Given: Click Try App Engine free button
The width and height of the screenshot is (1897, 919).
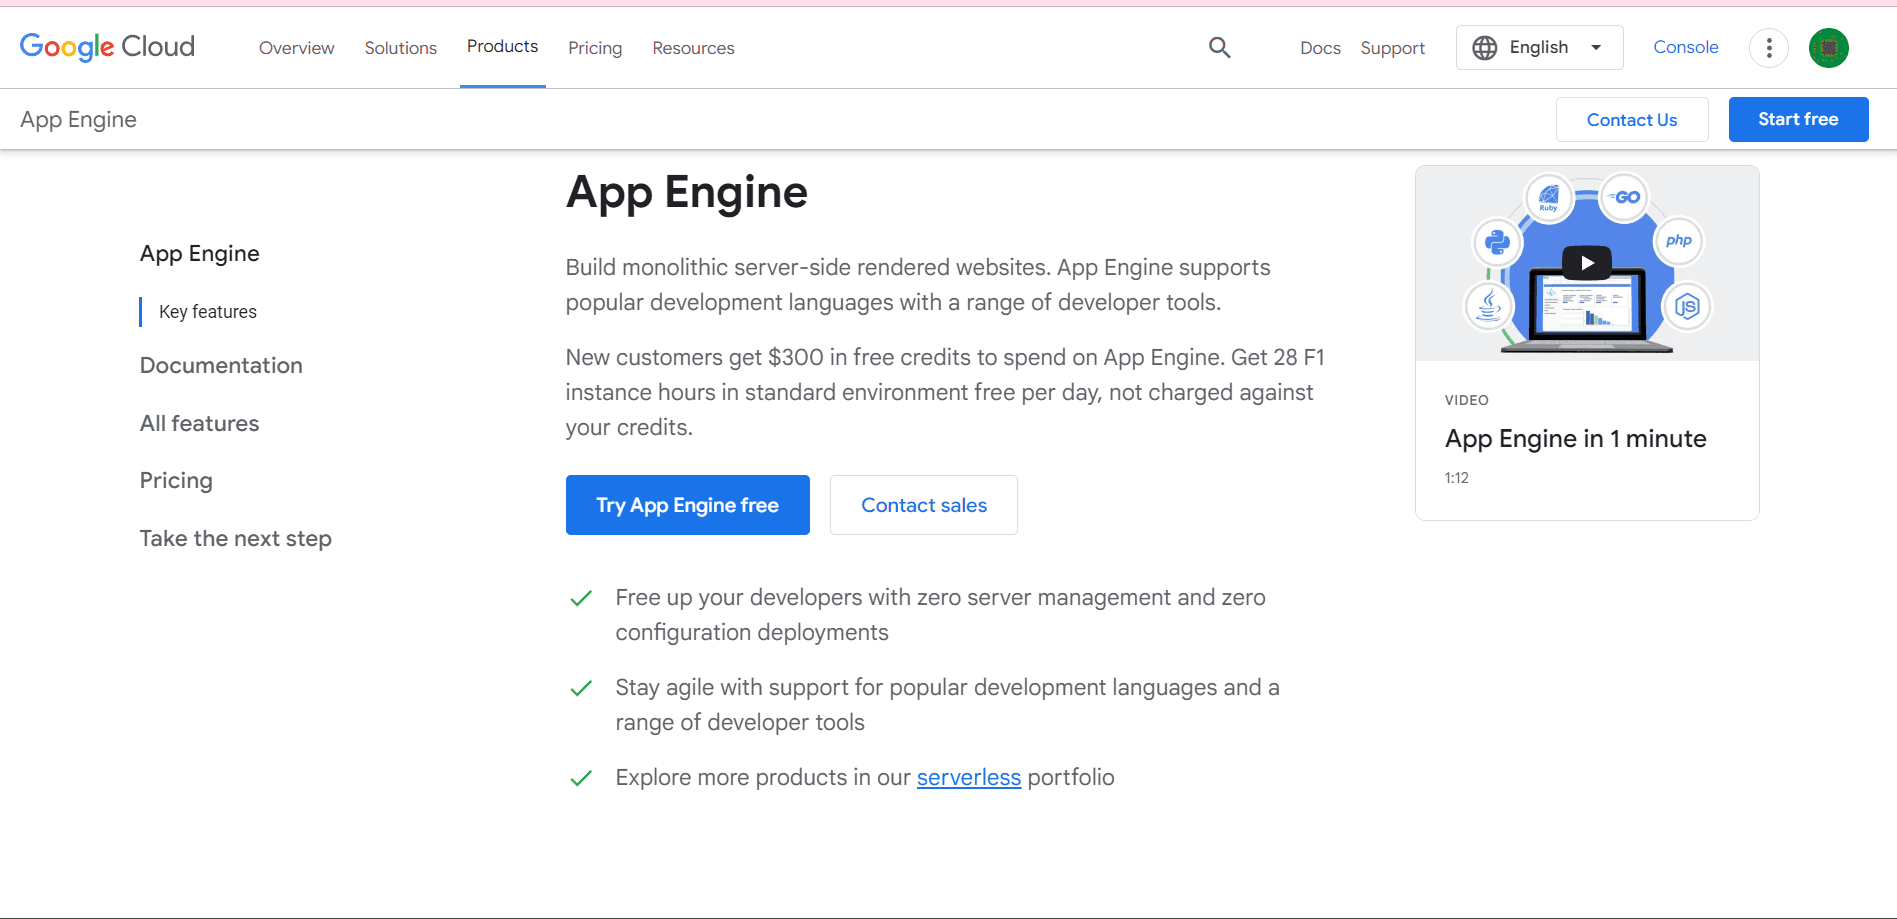Looking at the screenshot, I should [x=687, y=505].
